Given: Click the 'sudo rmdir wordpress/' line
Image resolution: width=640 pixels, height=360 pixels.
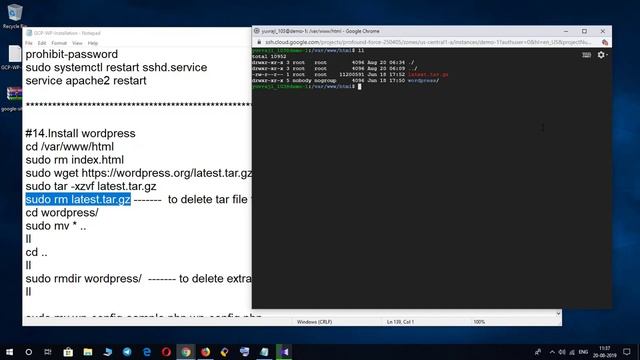Looking at the screenshot, I should 84,278.
